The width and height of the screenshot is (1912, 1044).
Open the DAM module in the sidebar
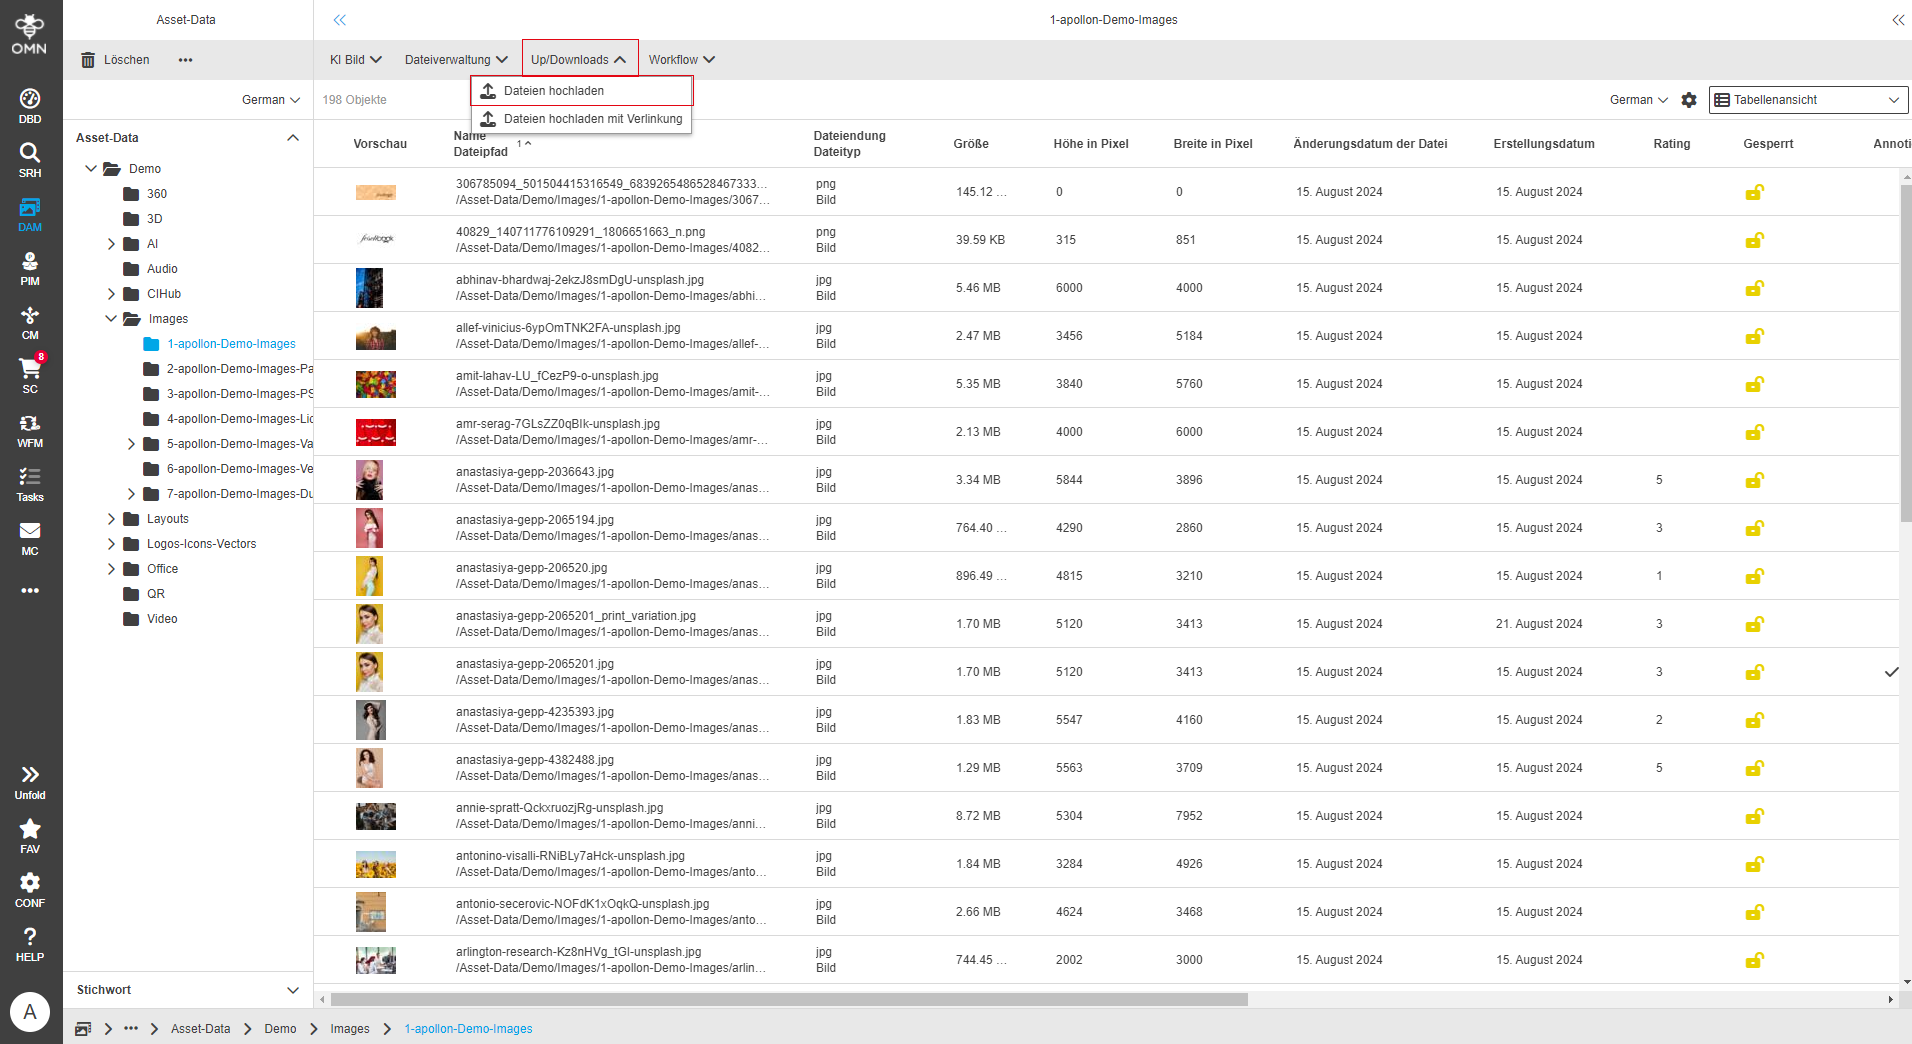coord(30,213)
